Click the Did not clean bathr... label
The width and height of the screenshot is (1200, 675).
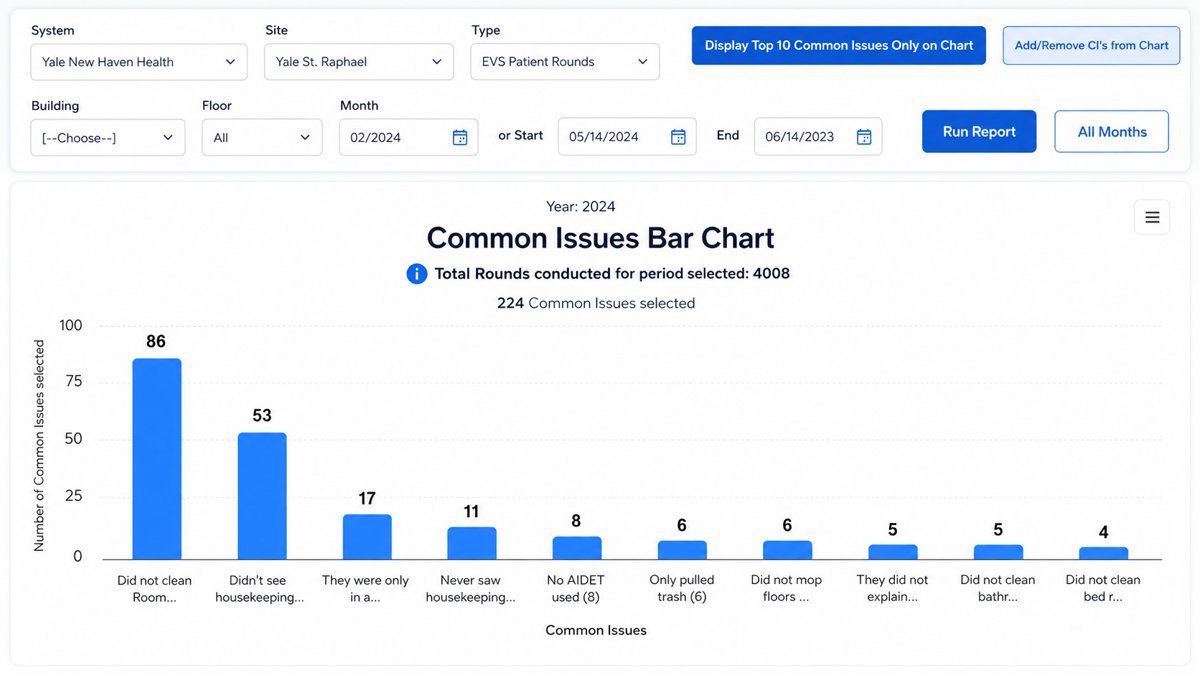pyautogui.click(x=998, y=588)
